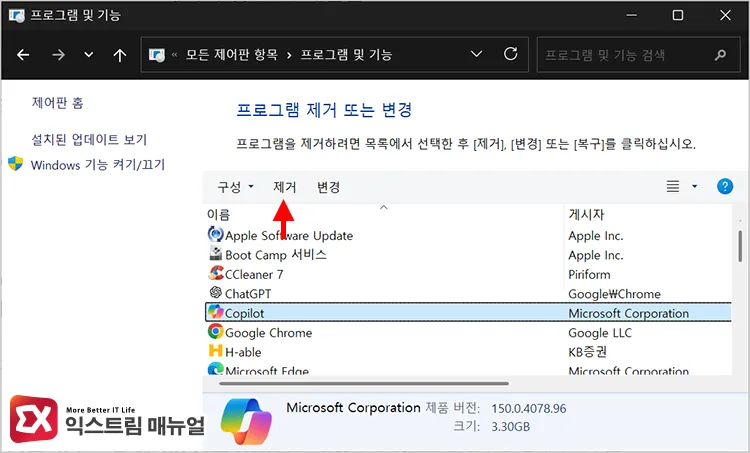This screenshot has height=453, width=750.
Task: Sort by the '이름' column header
Action: point(219,214)
